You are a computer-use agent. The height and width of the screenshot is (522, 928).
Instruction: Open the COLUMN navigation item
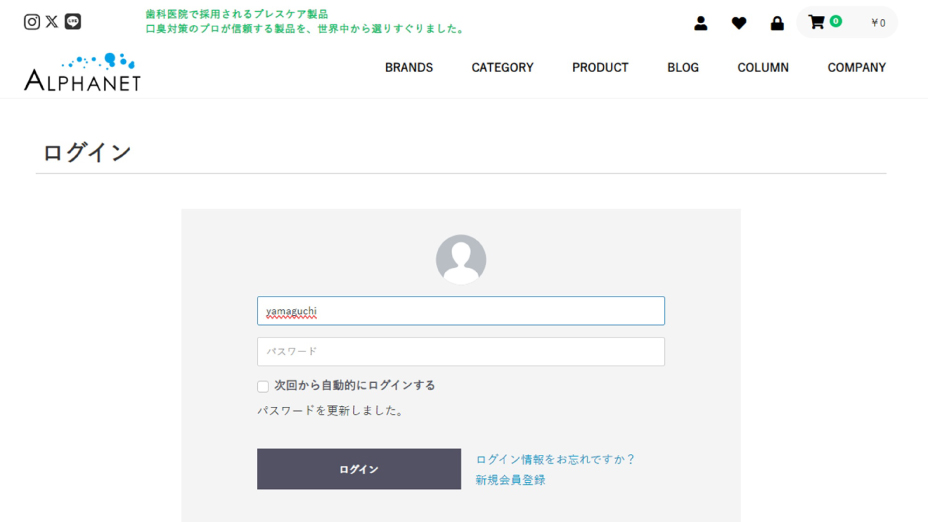763,68
